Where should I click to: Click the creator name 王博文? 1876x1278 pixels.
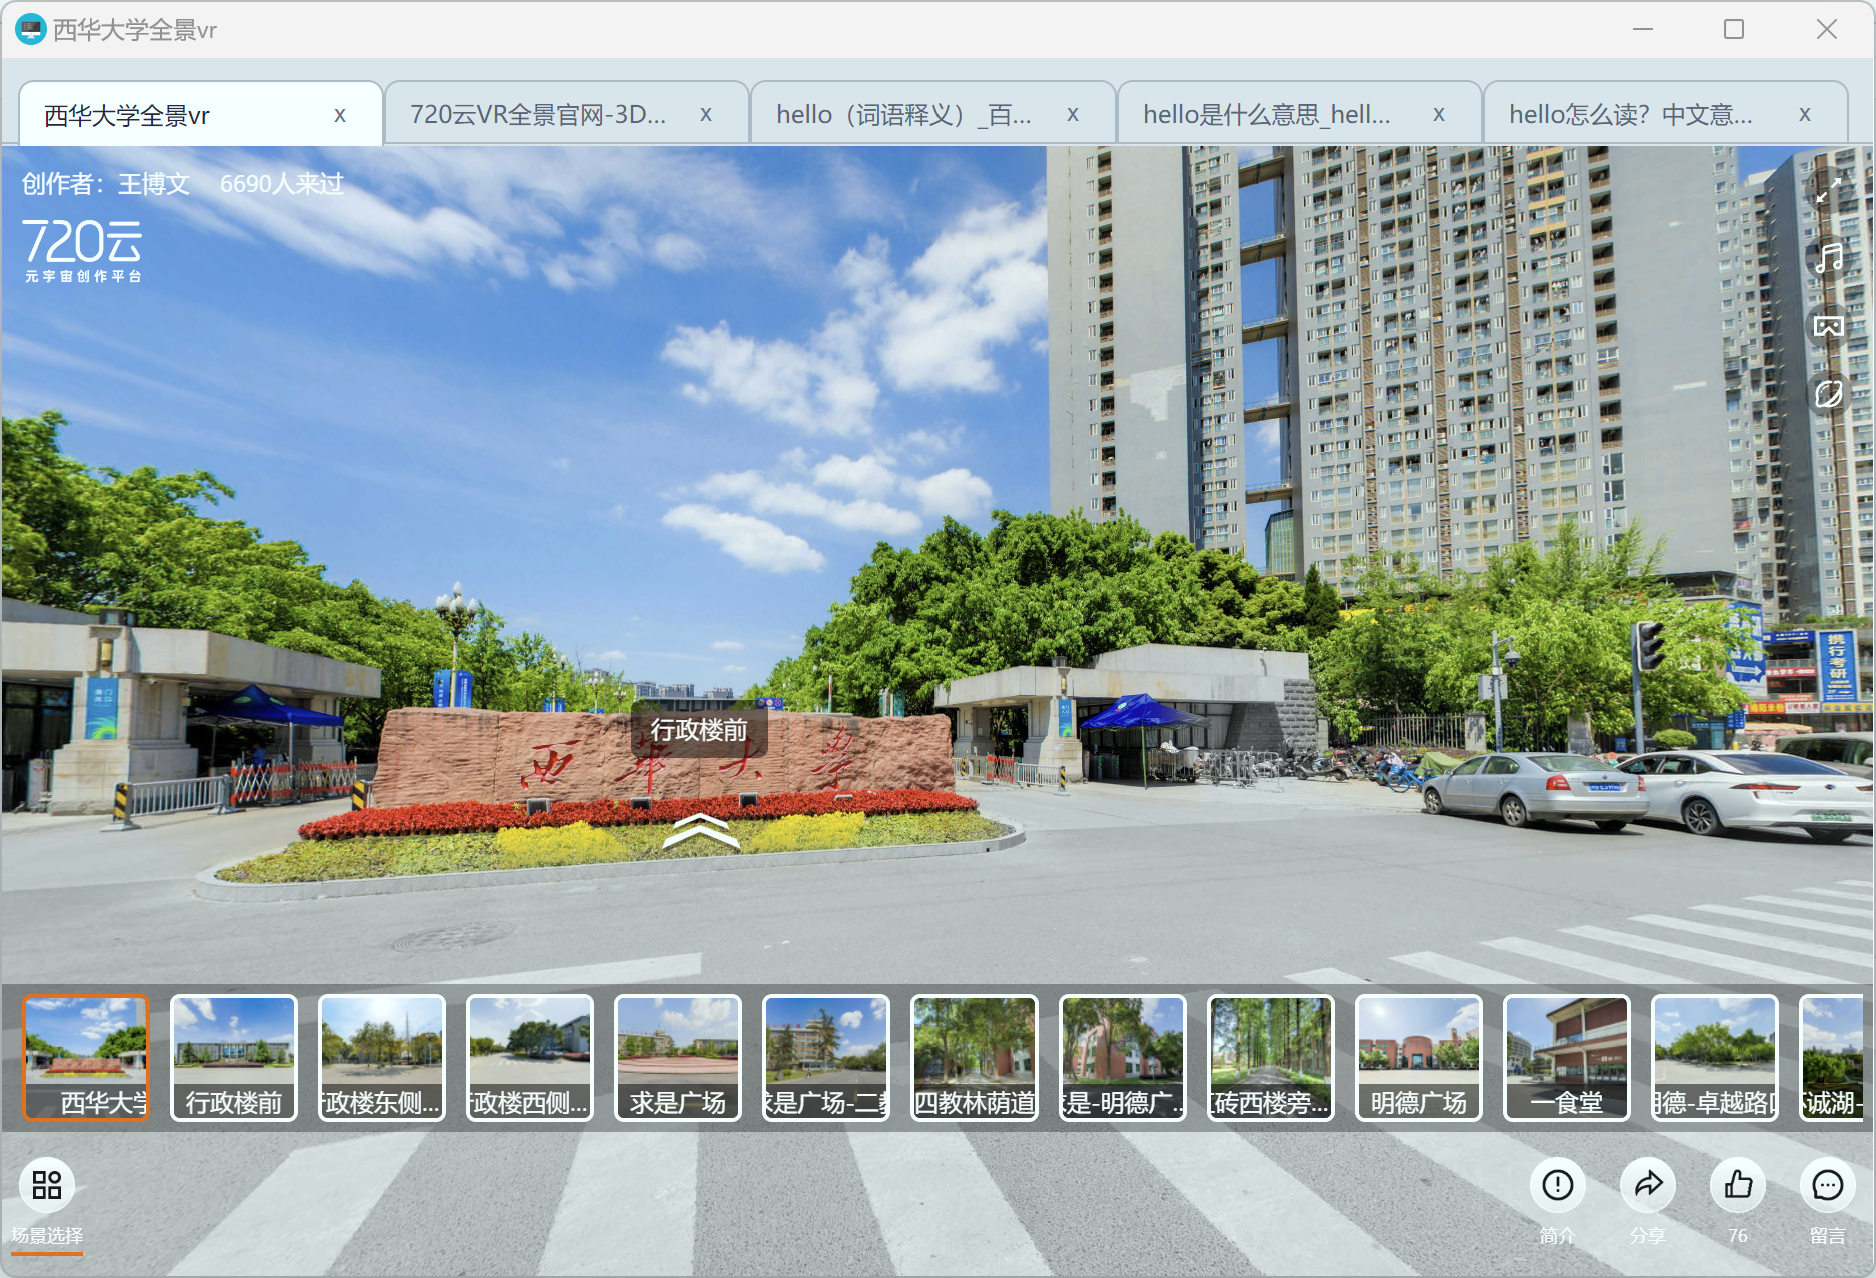point(154,184)
